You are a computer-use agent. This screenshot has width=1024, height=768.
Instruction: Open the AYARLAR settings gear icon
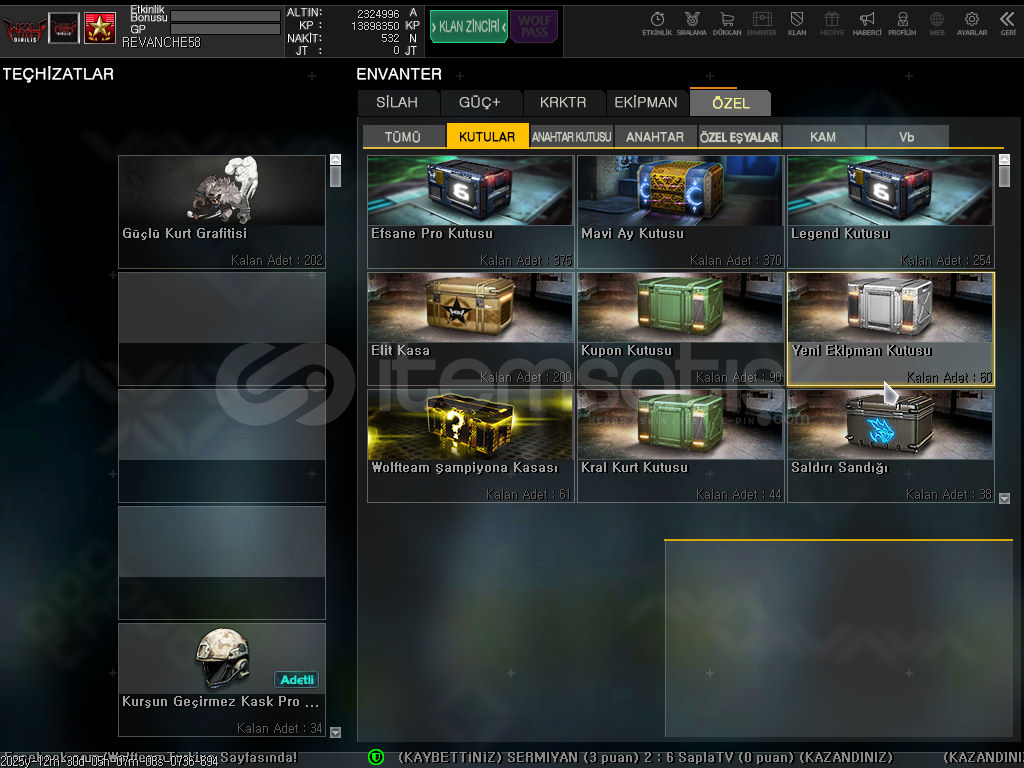[972, 24]
